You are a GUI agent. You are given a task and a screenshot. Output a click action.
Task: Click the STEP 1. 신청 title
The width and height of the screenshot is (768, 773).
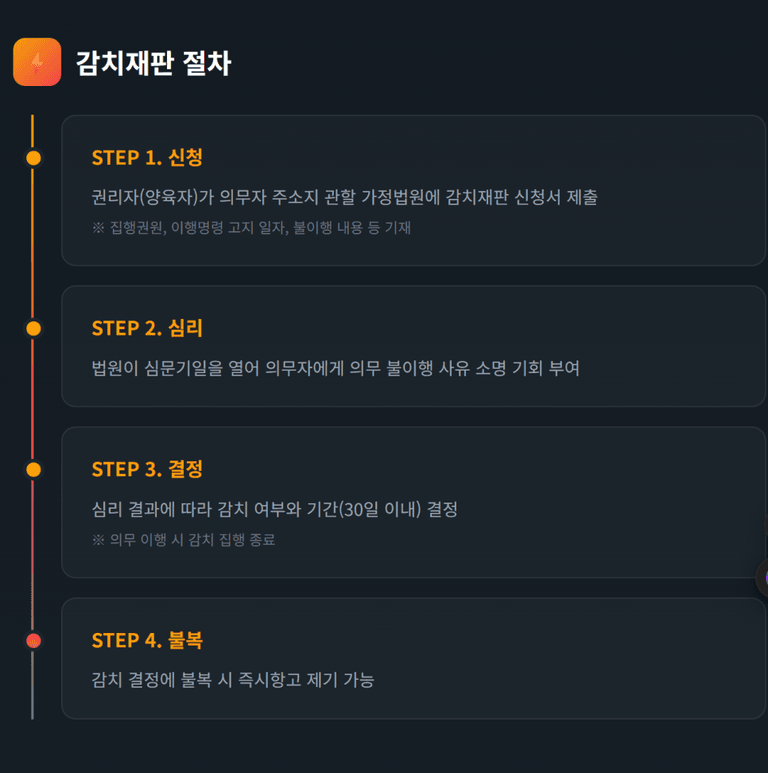[147, 158]
